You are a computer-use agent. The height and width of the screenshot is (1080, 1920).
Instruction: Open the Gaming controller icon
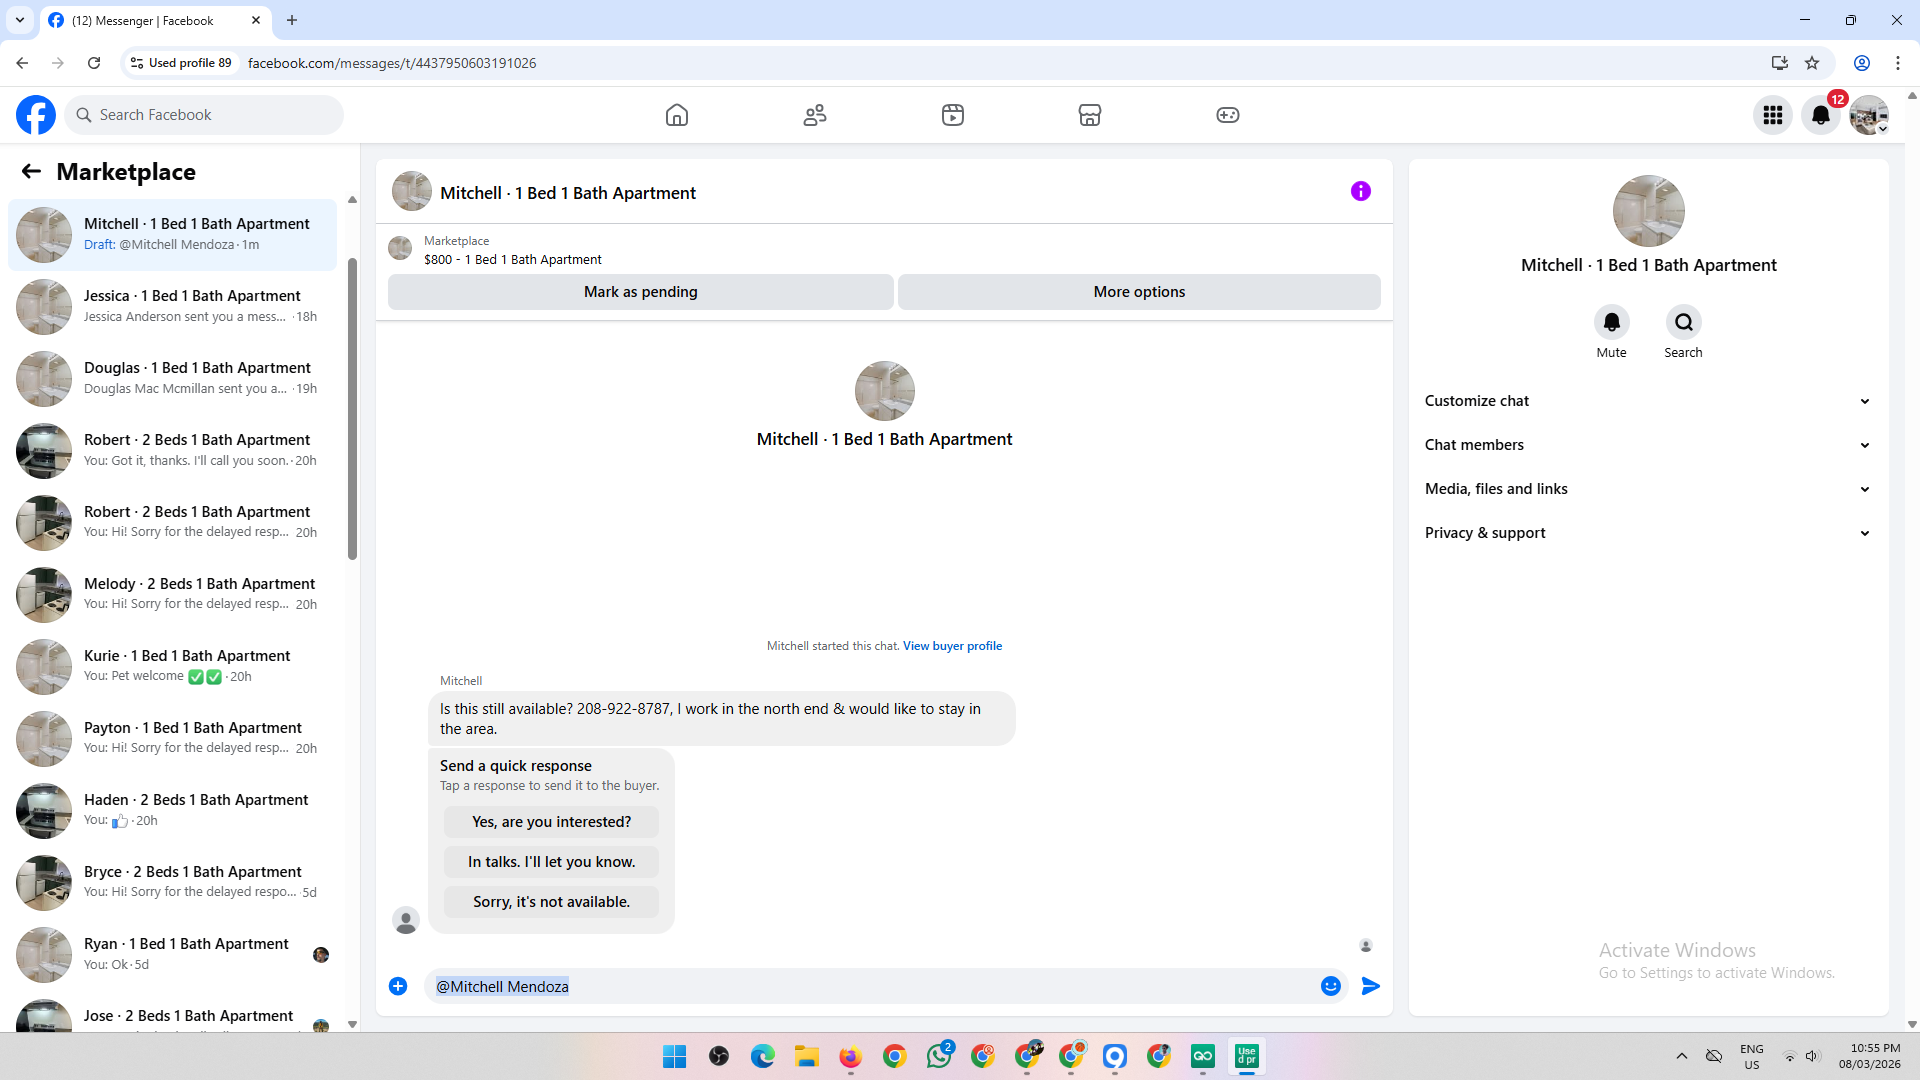tap(1228, 115)
